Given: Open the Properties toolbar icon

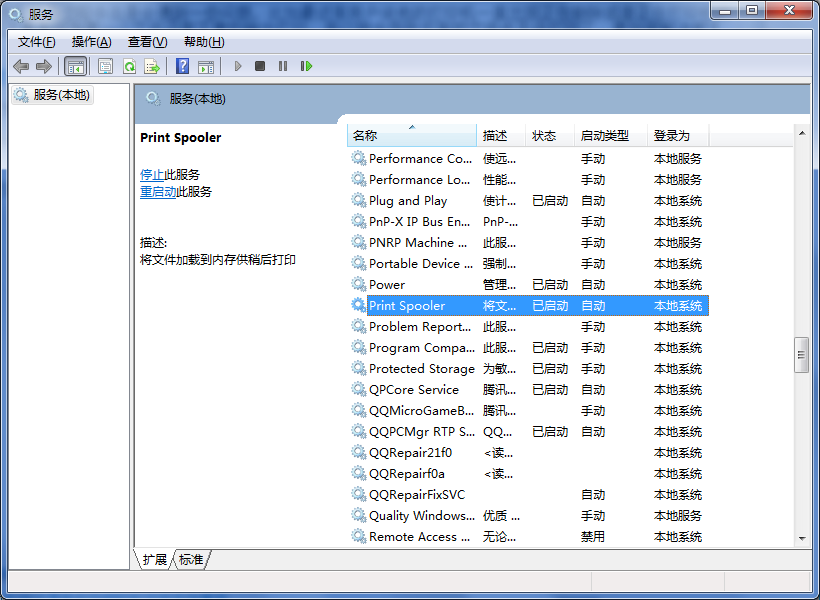Looking at the screenshot, I should point(106,66).
